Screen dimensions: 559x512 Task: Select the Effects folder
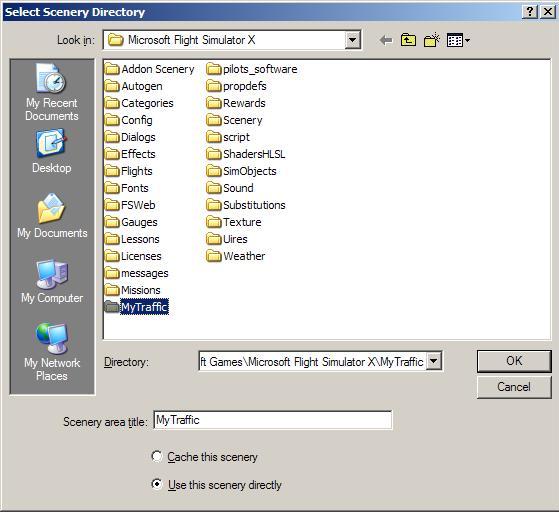[130, 154]
